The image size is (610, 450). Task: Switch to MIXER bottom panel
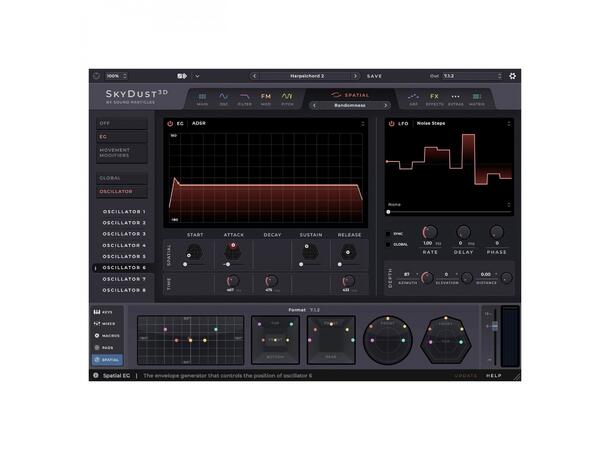click(x=104, y=324)
